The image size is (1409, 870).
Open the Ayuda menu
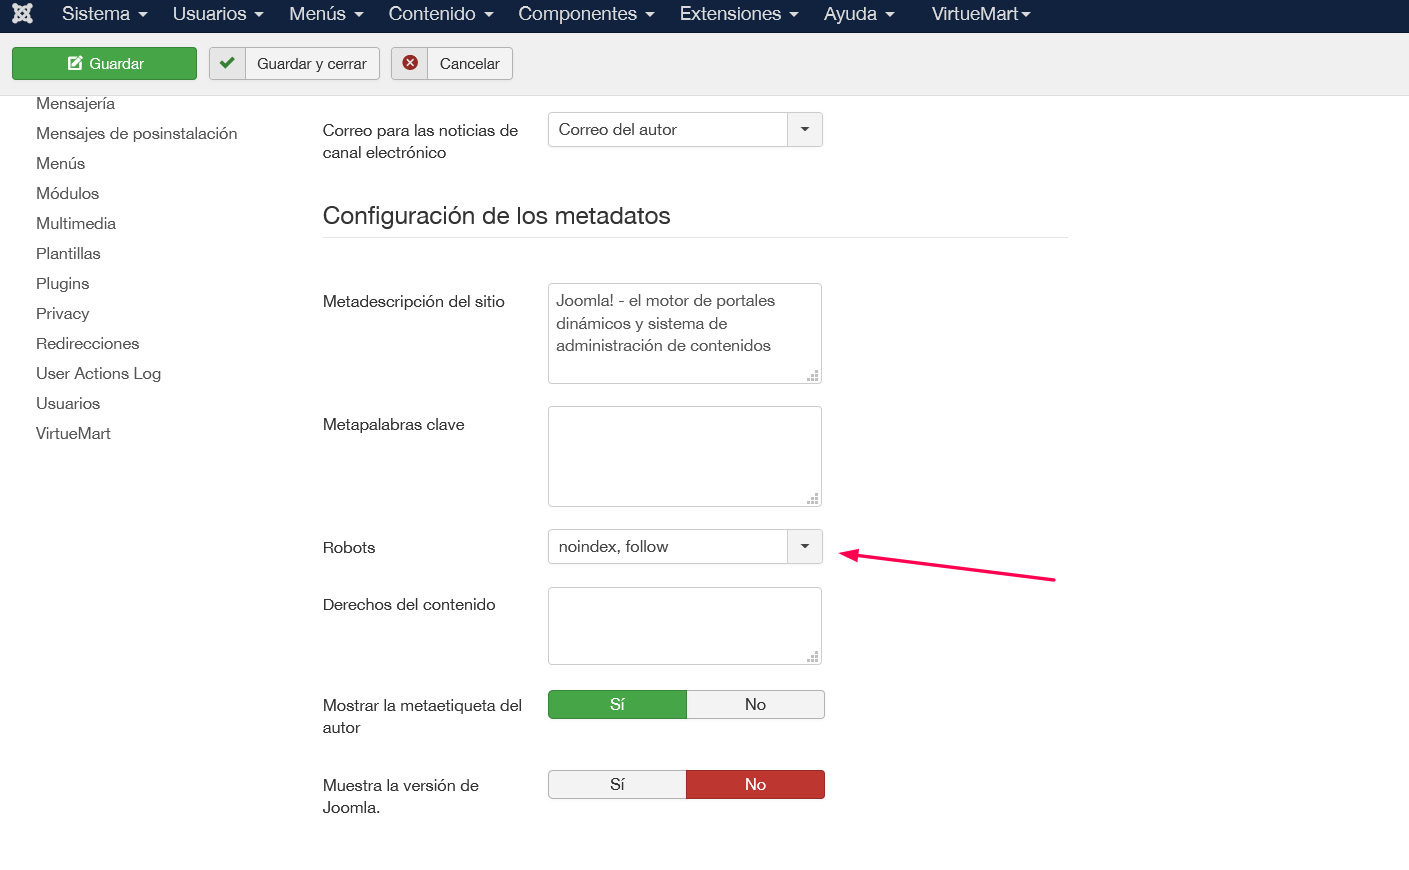tap(859, 14)
